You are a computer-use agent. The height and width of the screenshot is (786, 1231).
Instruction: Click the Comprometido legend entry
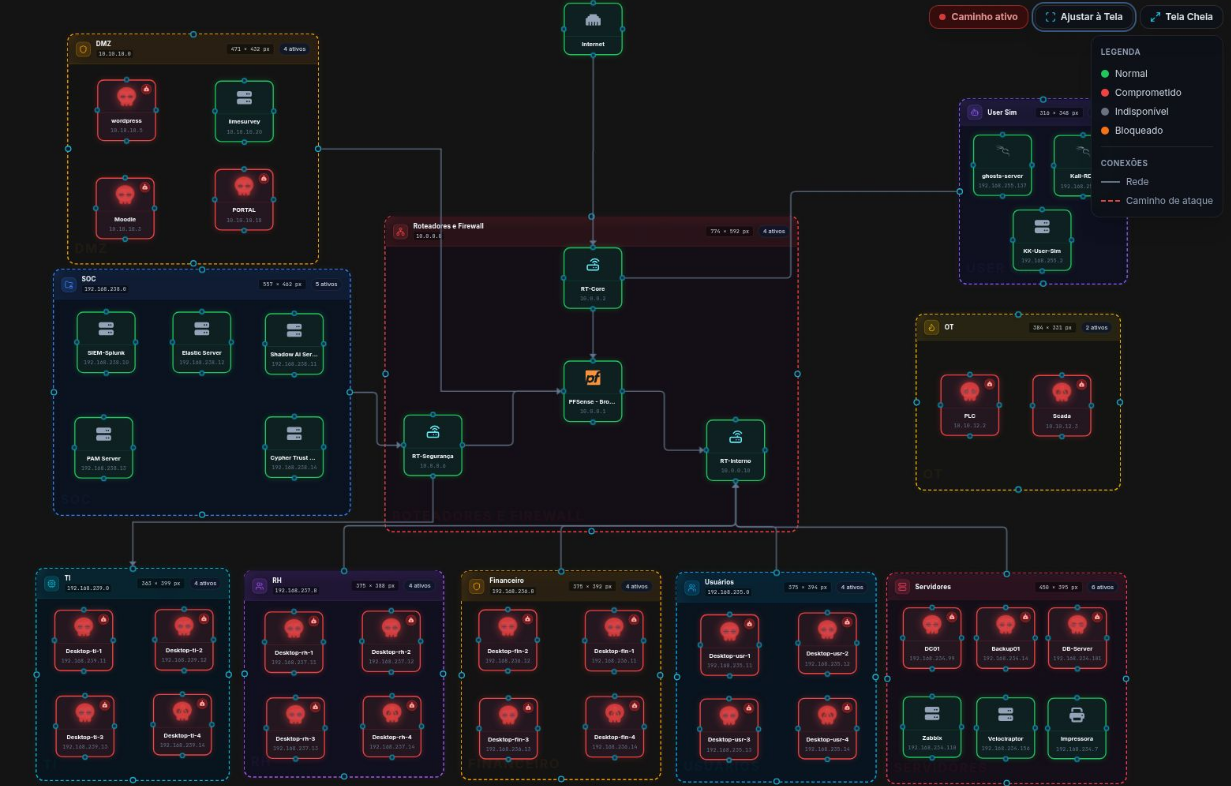(1141, 92)
